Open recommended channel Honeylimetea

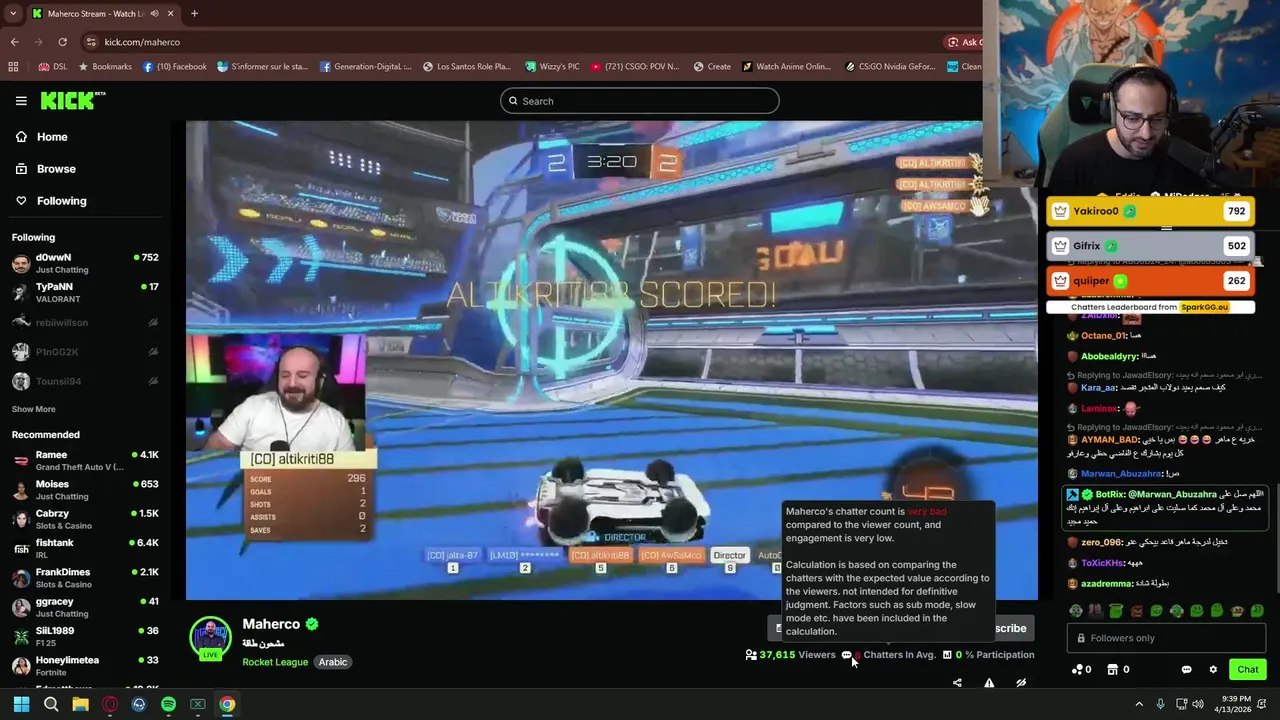click(85, 666)
